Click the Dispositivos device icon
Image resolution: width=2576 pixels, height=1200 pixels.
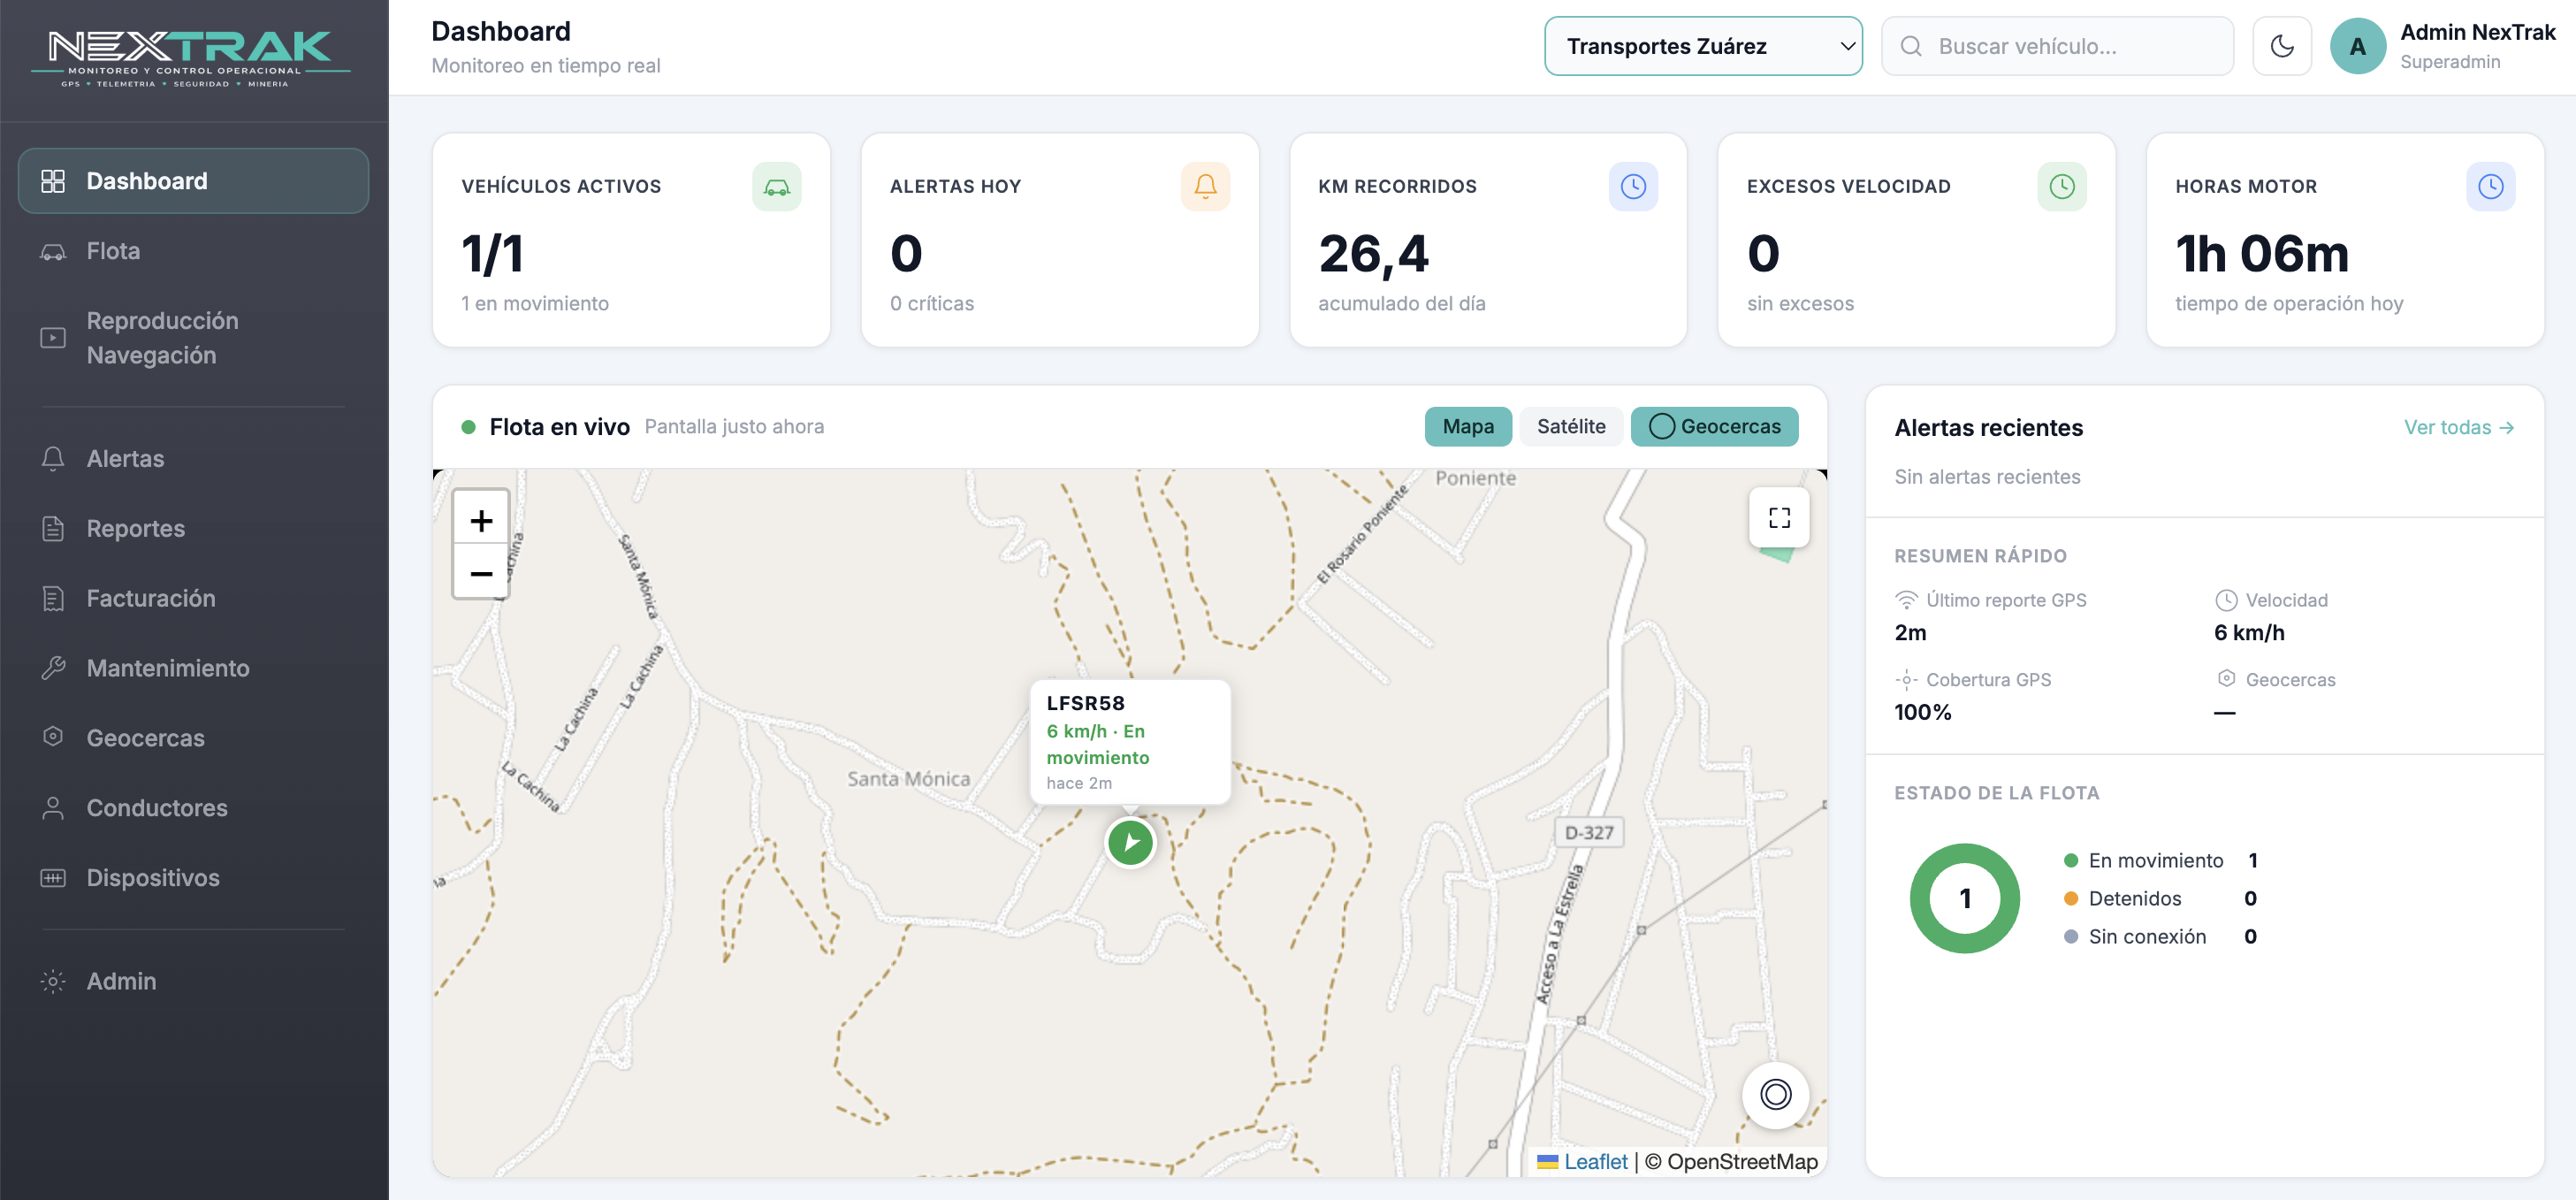pyautogui.click(x=53, y=878)
